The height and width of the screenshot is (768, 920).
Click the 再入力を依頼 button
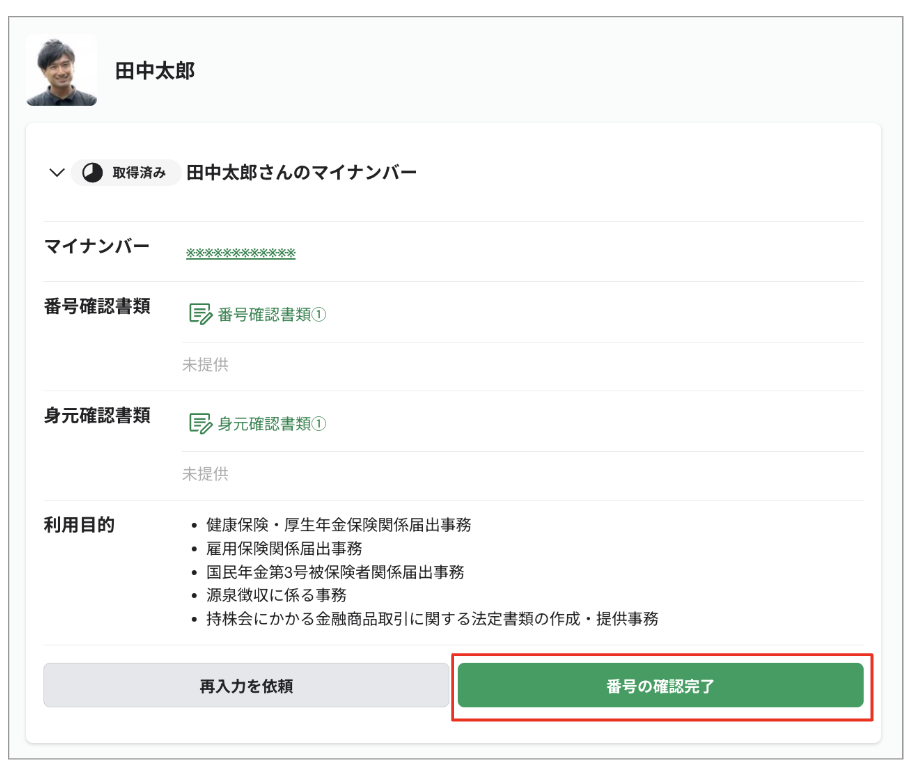pos(247,685)
